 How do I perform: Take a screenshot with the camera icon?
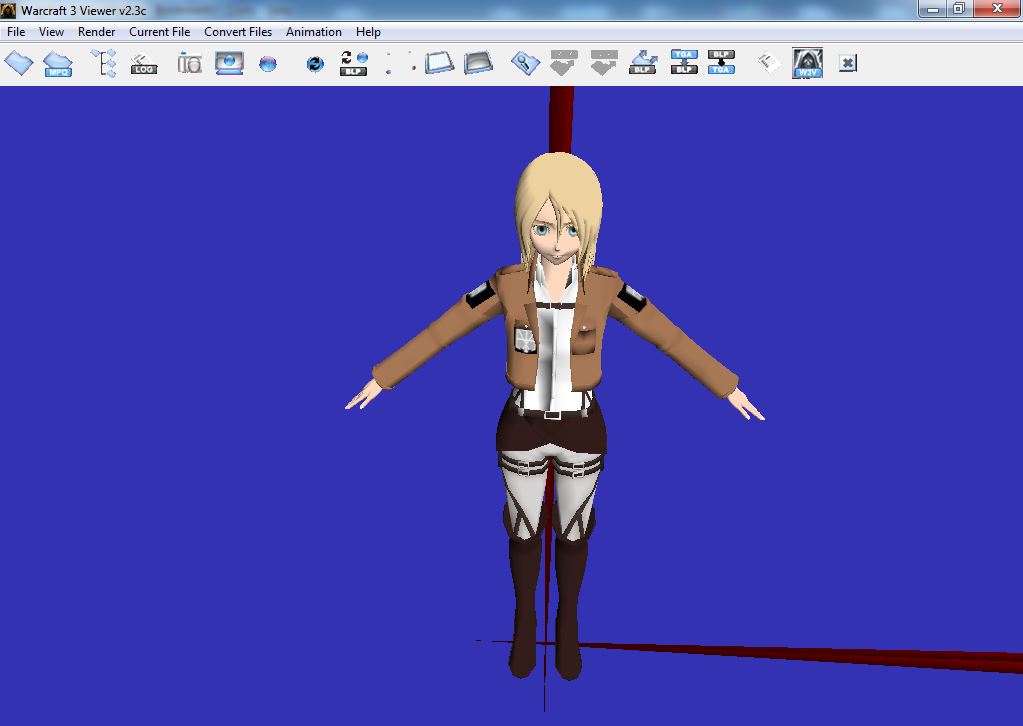point(190,63)
